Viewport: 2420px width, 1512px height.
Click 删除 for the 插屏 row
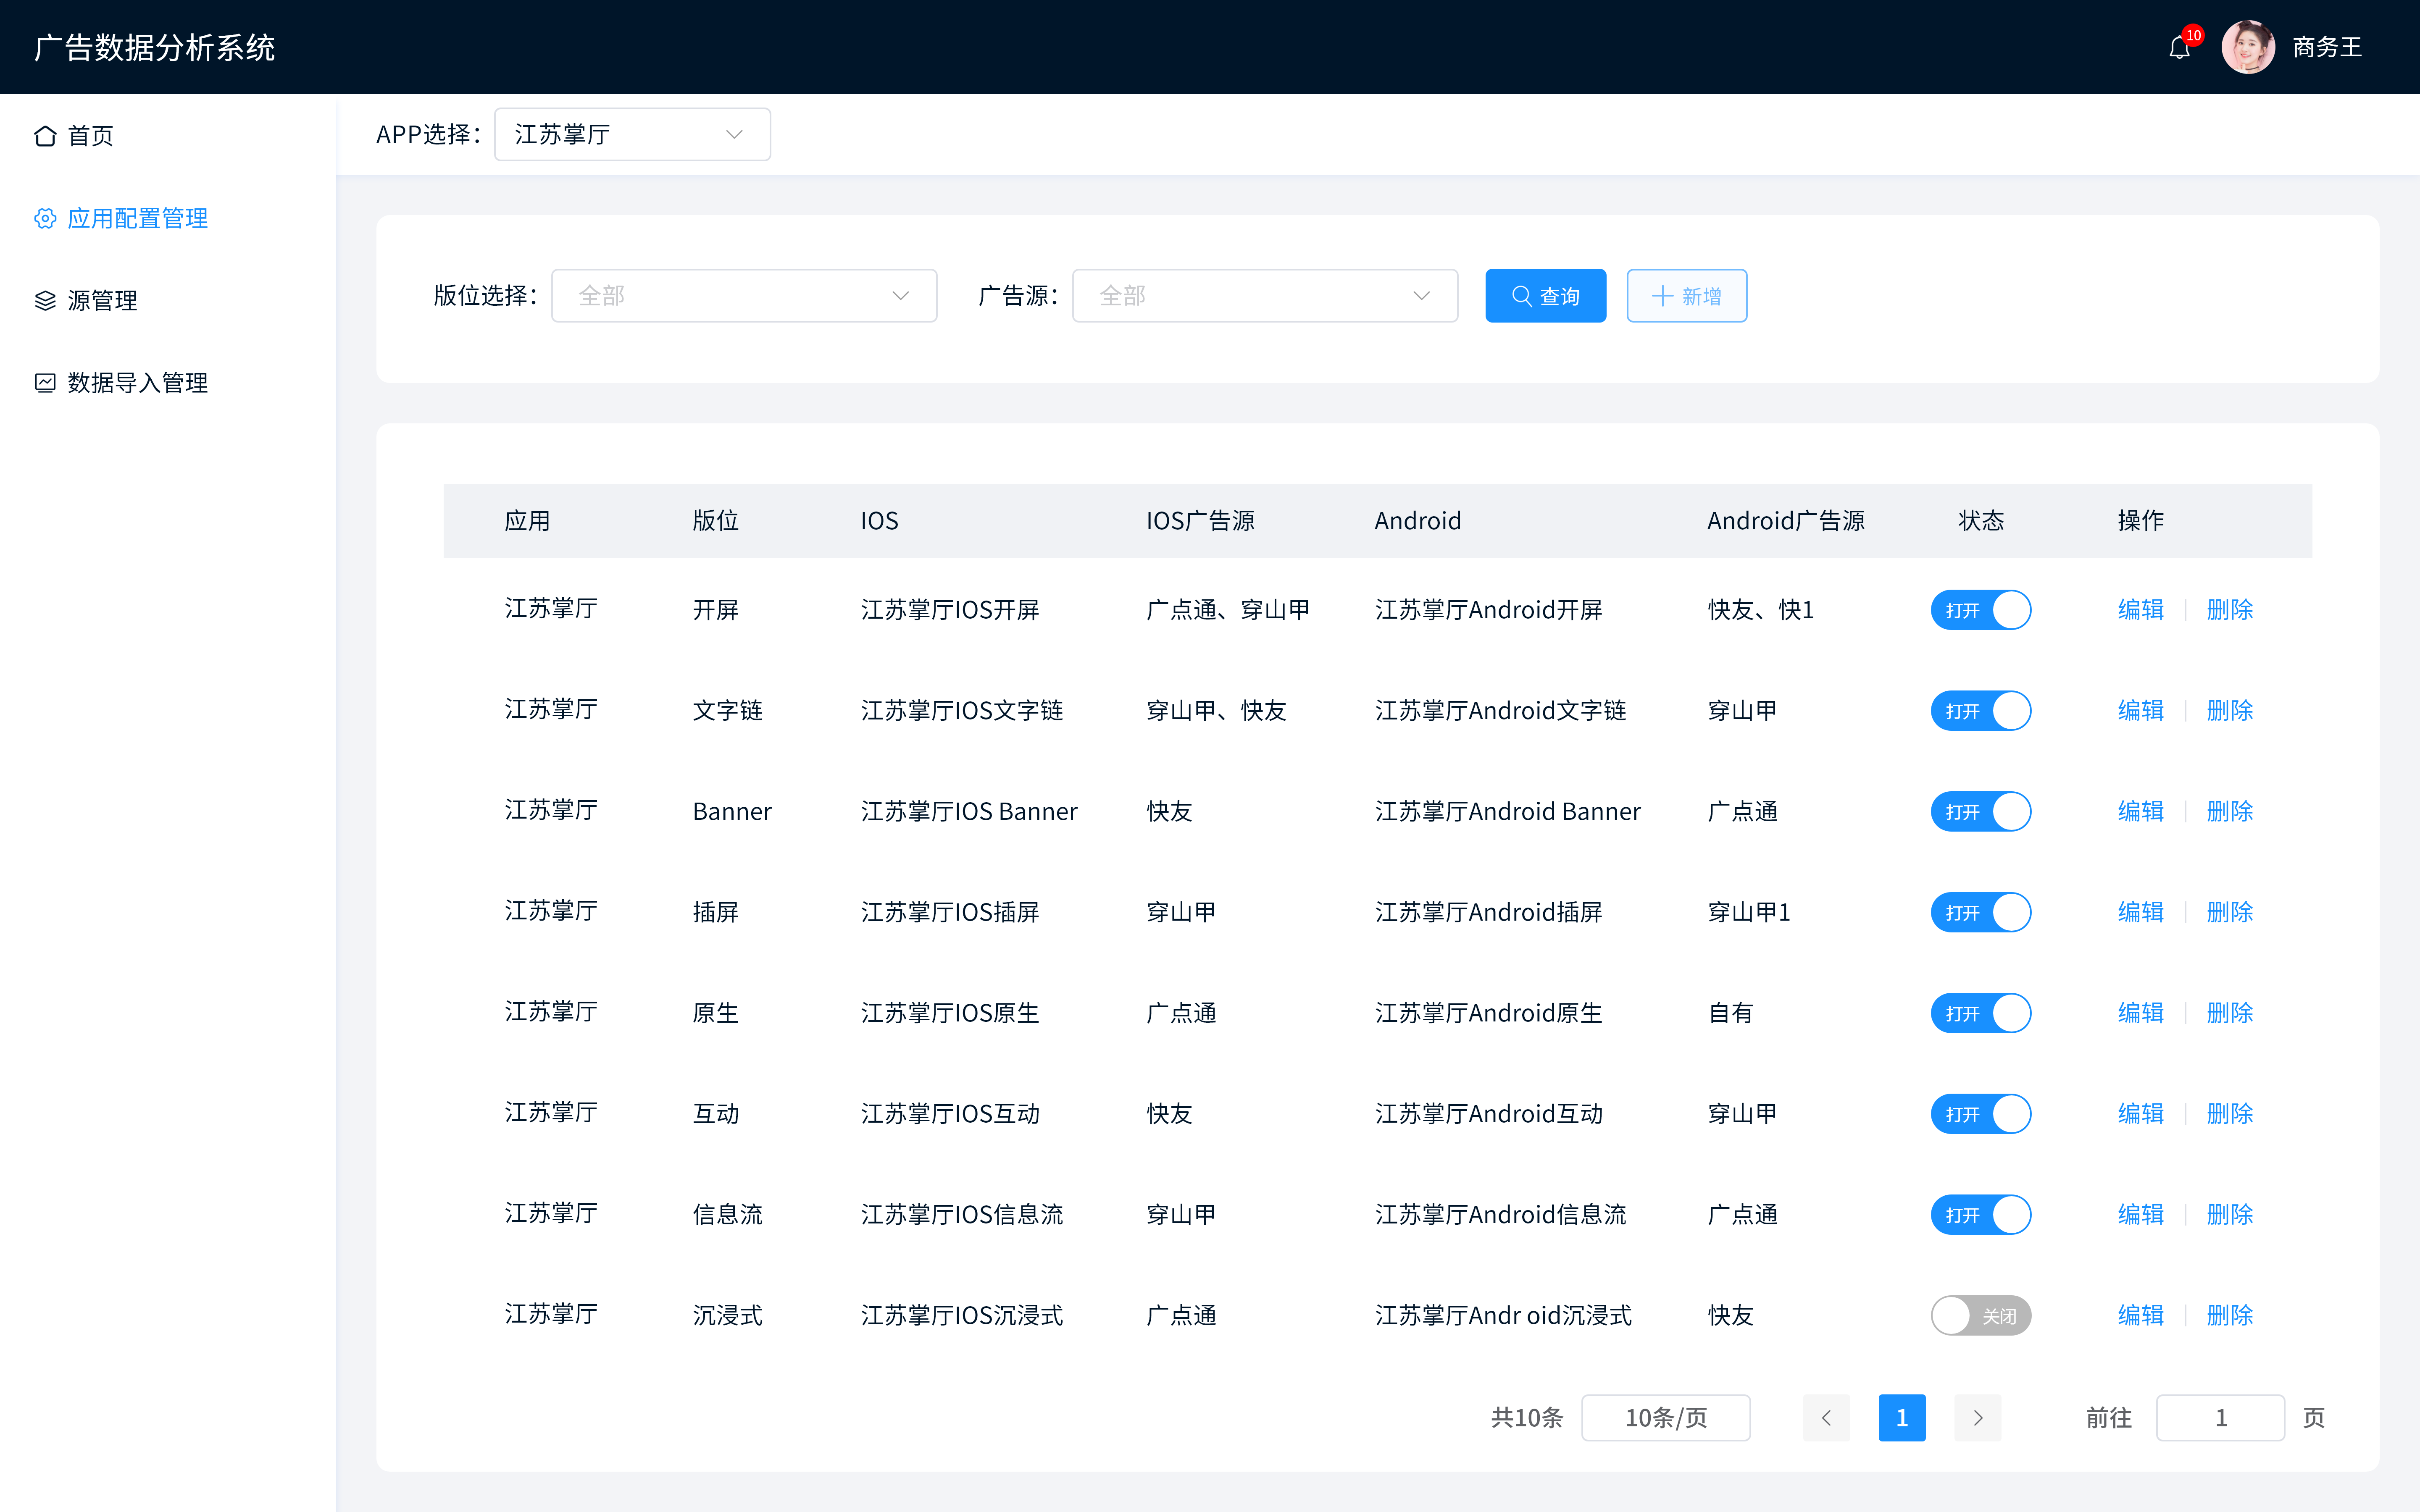tap(2230, 912)
